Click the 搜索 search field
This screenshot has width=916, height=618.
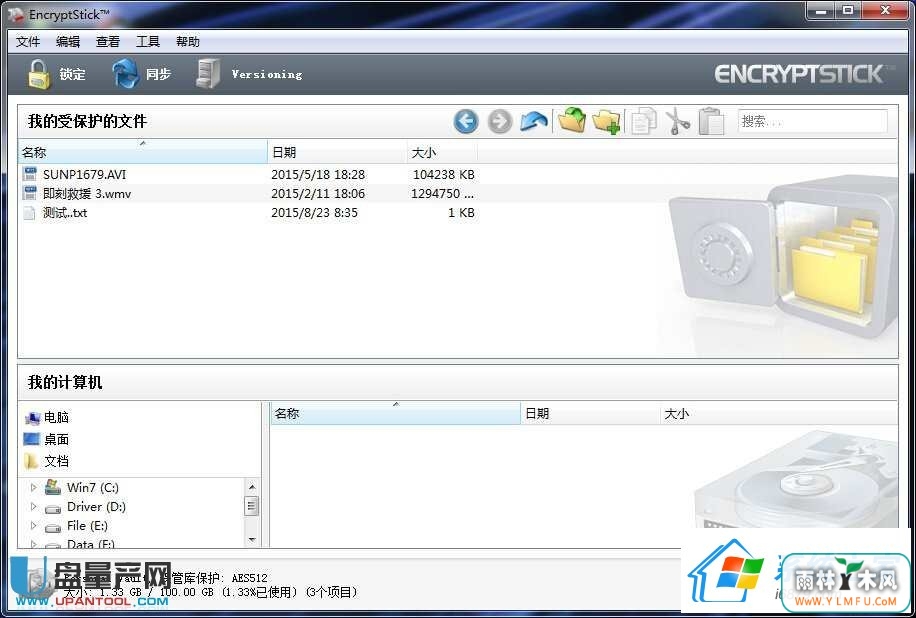point(813,121)
